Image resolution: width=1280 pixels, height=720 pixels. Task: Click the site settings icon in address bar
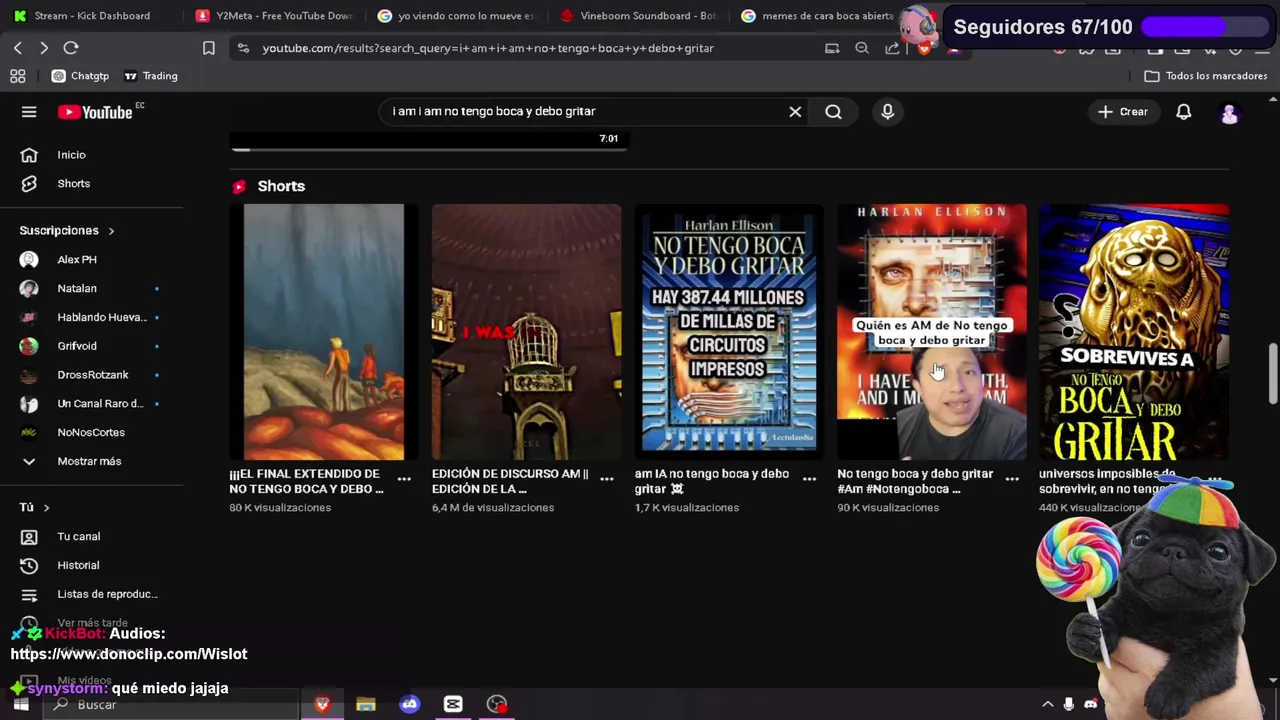click(243, 48)
